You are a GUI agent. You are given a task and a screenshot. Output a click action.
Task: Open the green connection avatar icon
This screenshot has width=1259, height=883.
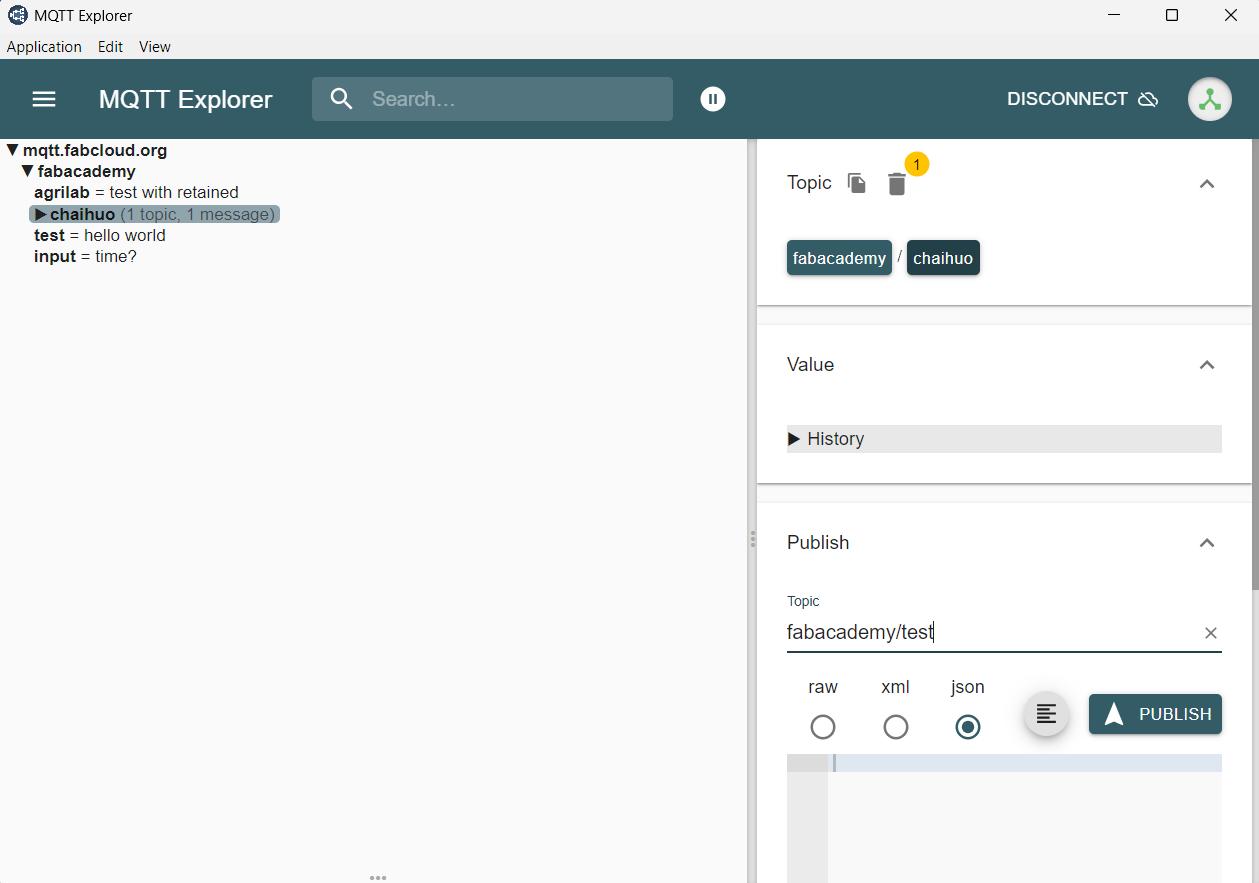(x=1210, y=99)
